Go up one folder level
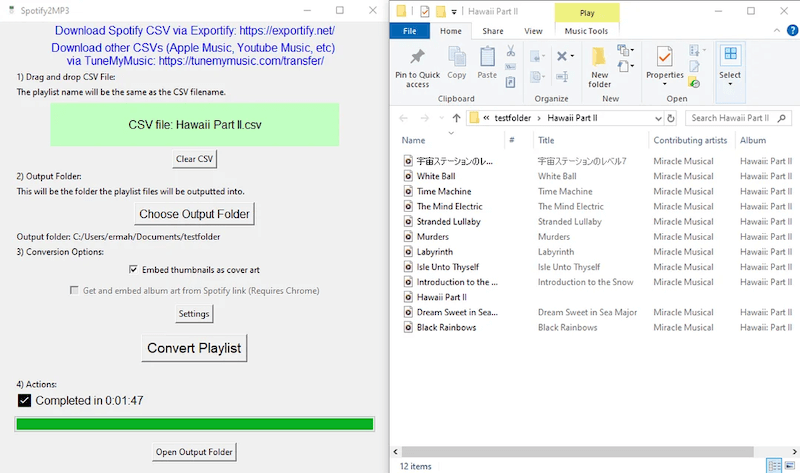 tap(456, 118)
